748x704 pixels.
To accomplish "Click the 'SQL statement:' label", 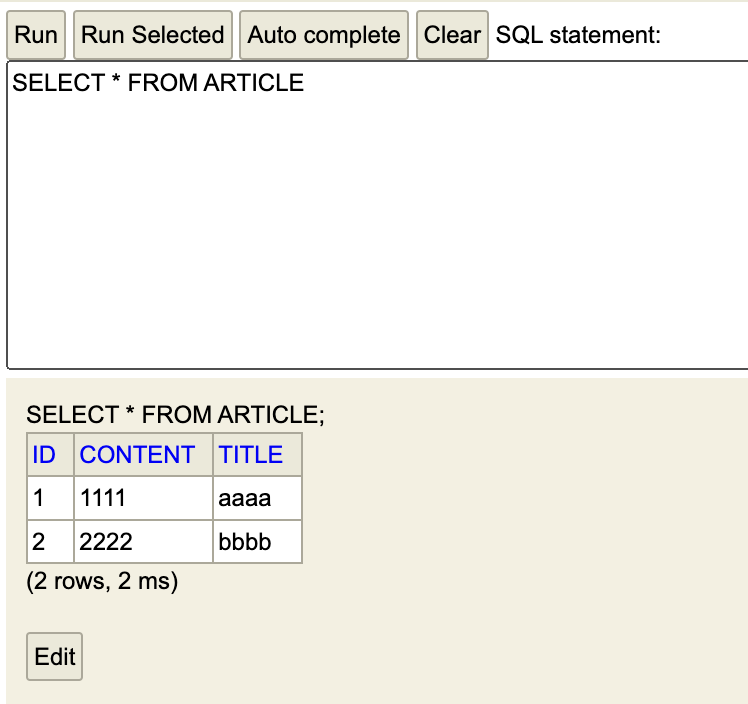I will pos(578,35).
